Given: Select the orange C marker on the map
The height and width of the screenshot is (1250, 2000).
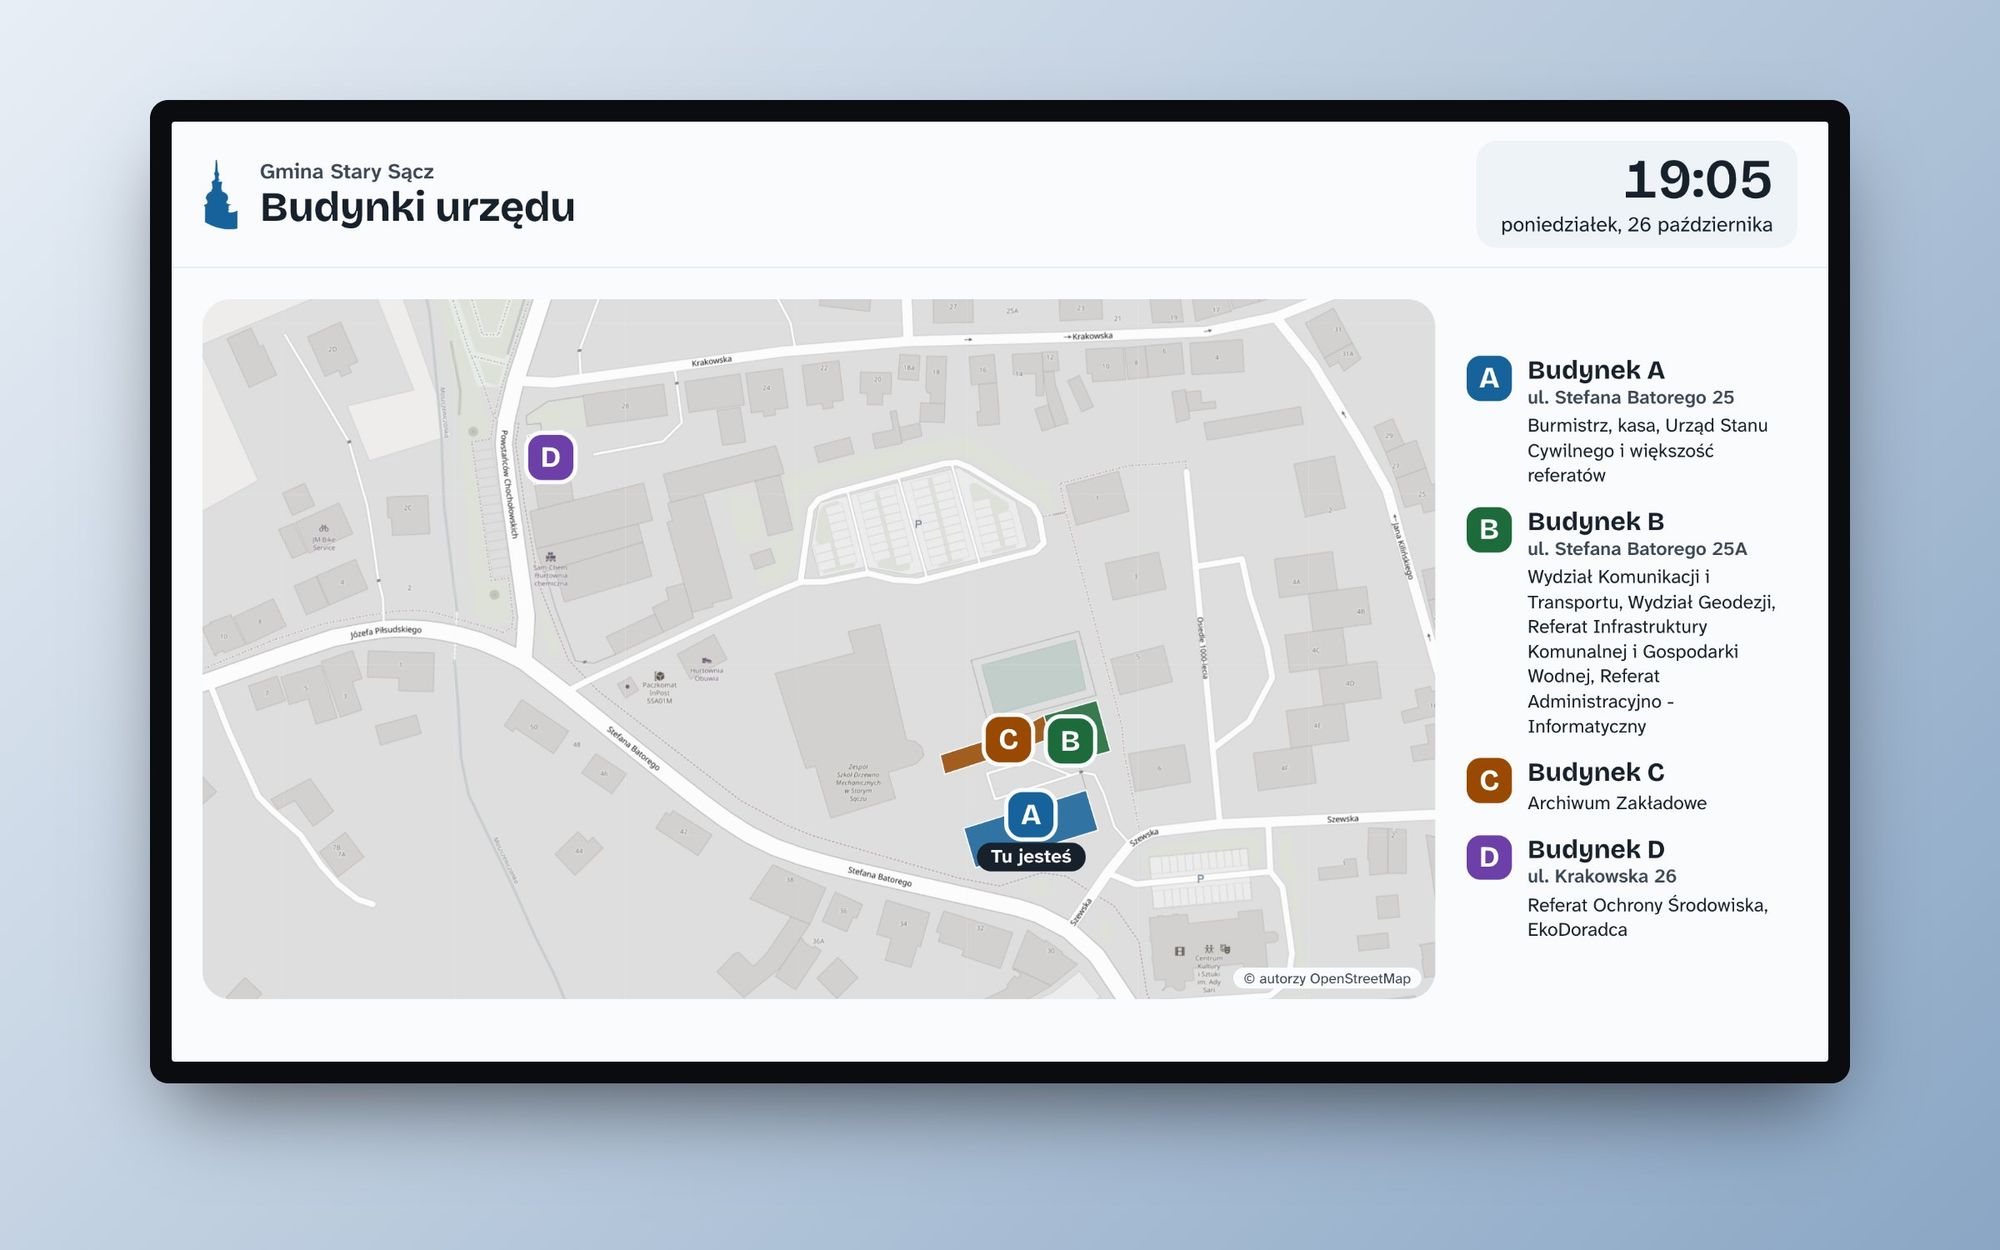Looking at the screenshot, I should coord(1008,739).
